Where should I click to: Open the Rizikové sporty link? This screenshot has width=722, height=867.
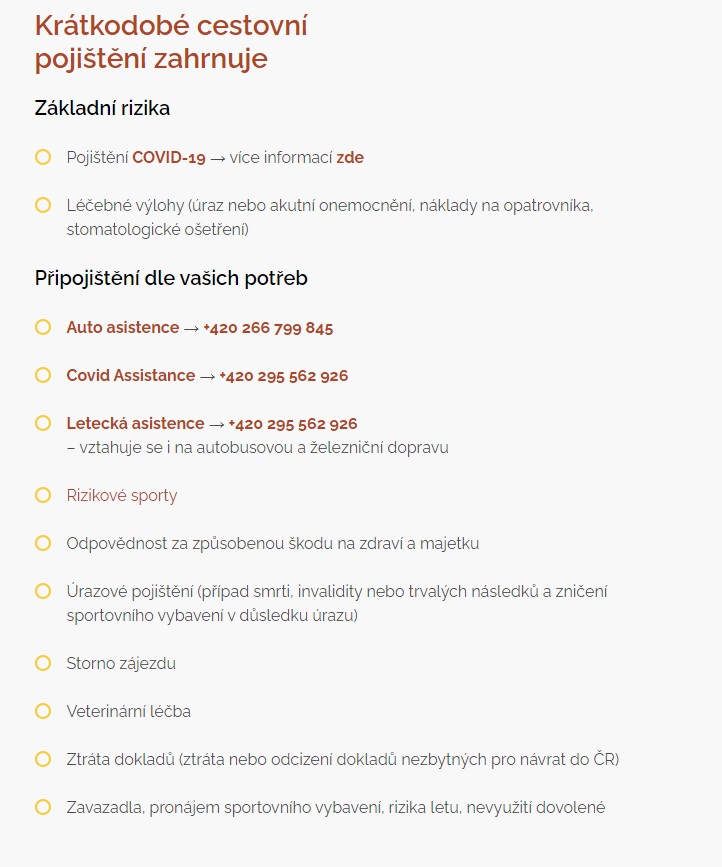pos(122,495)
